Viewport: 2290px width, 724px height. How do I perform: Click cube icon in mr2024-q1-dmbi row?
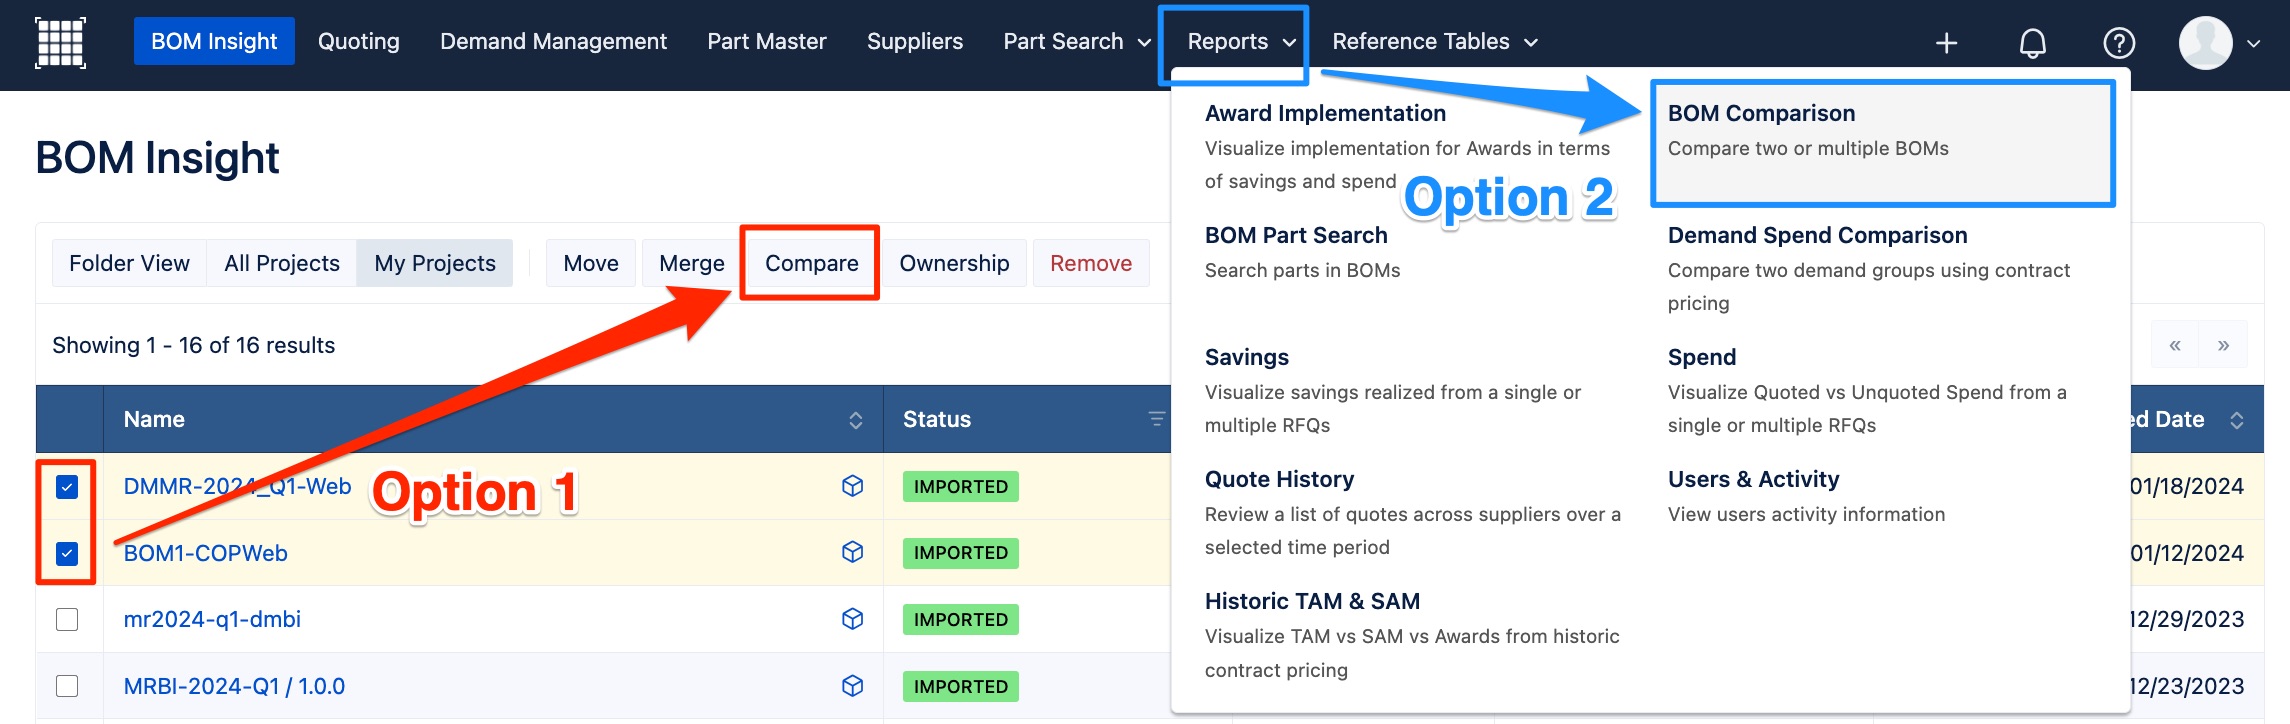(852, 619)
